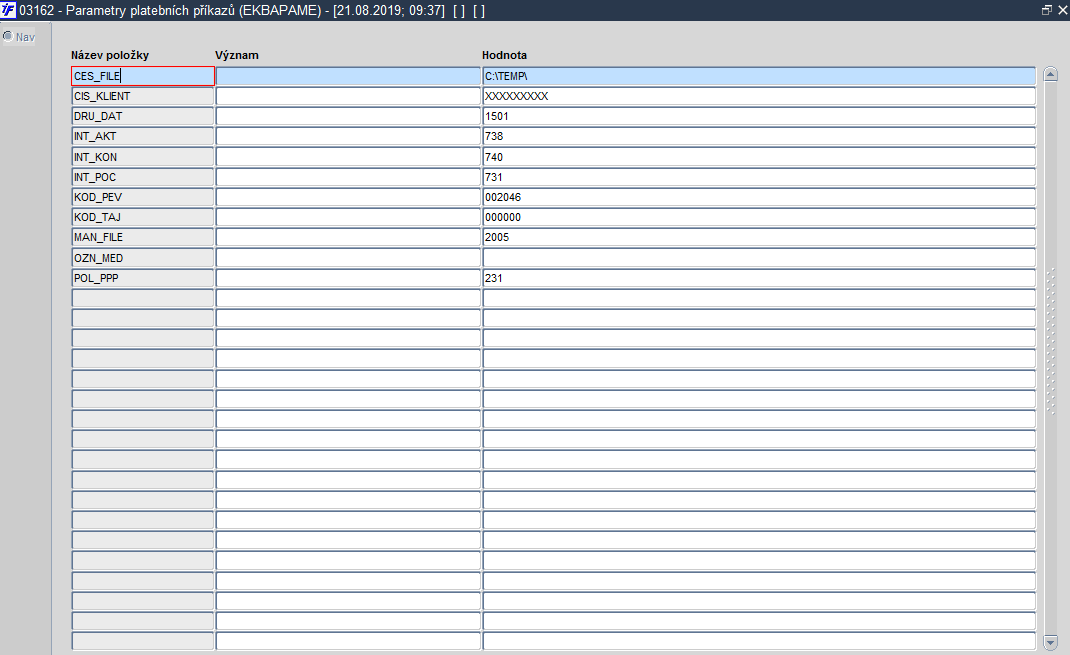Click the Význam field of KOD_TAJ row
This screenshot has height=655, width=1070.
(349, 217)
